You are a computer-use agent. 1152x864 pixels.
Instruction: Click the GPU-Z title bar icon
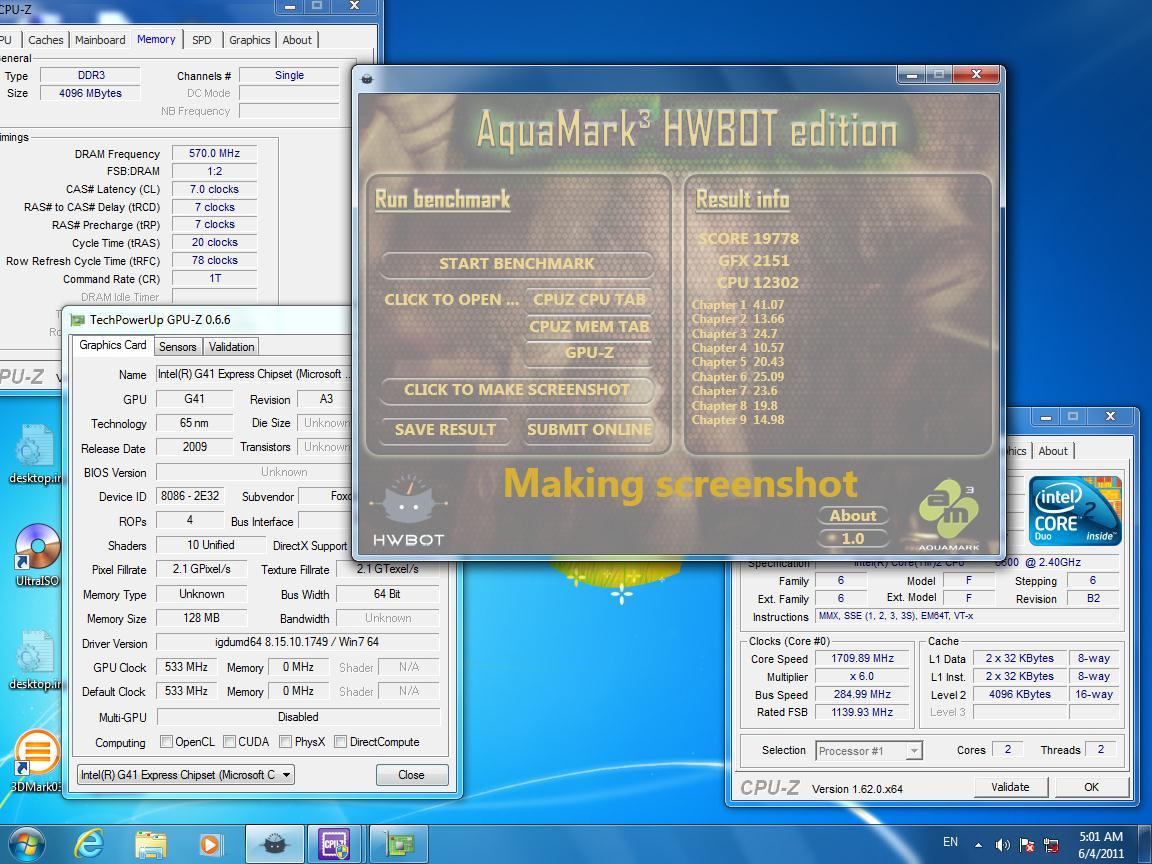point(77,320)
